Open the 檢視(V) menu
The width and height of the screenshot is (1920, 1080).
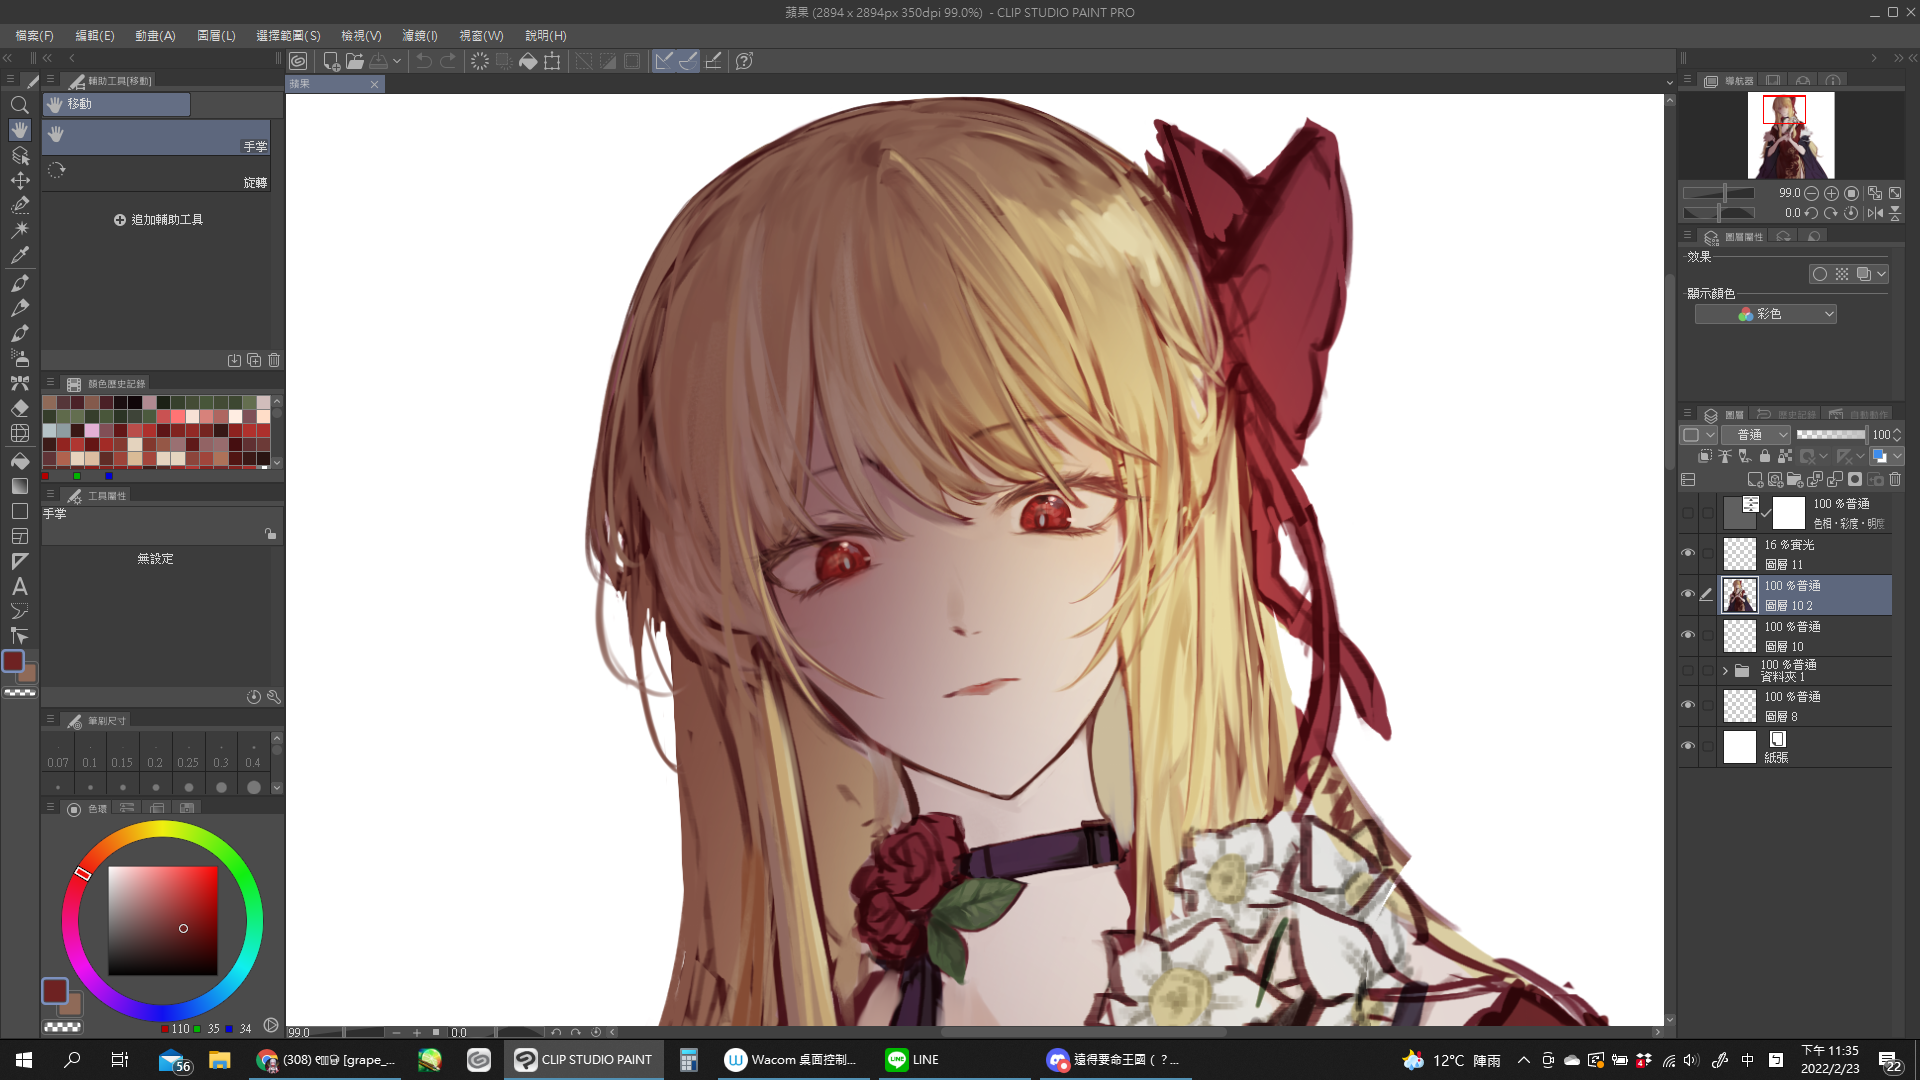pos(361,35)
